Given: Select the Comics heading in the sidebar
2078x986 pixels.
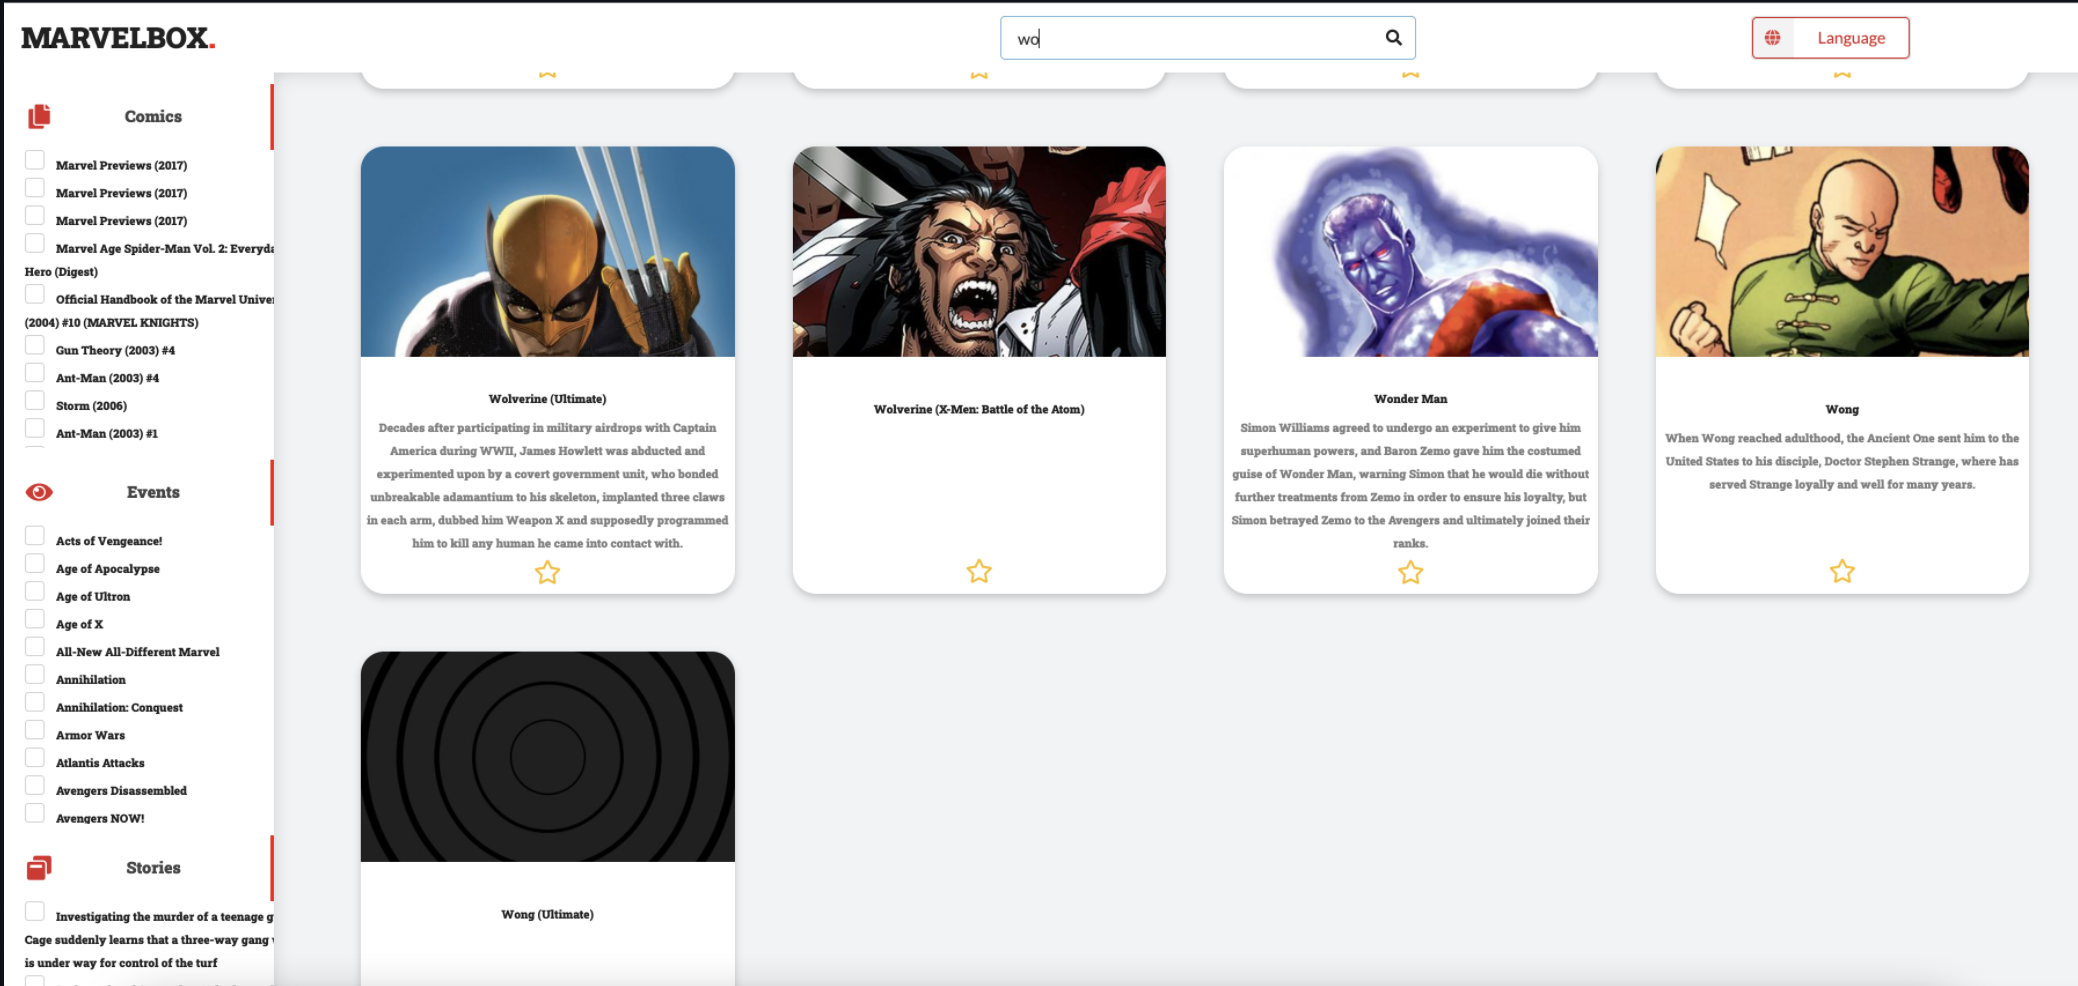Looking at the screenshot, I should [x=151, y=116].
